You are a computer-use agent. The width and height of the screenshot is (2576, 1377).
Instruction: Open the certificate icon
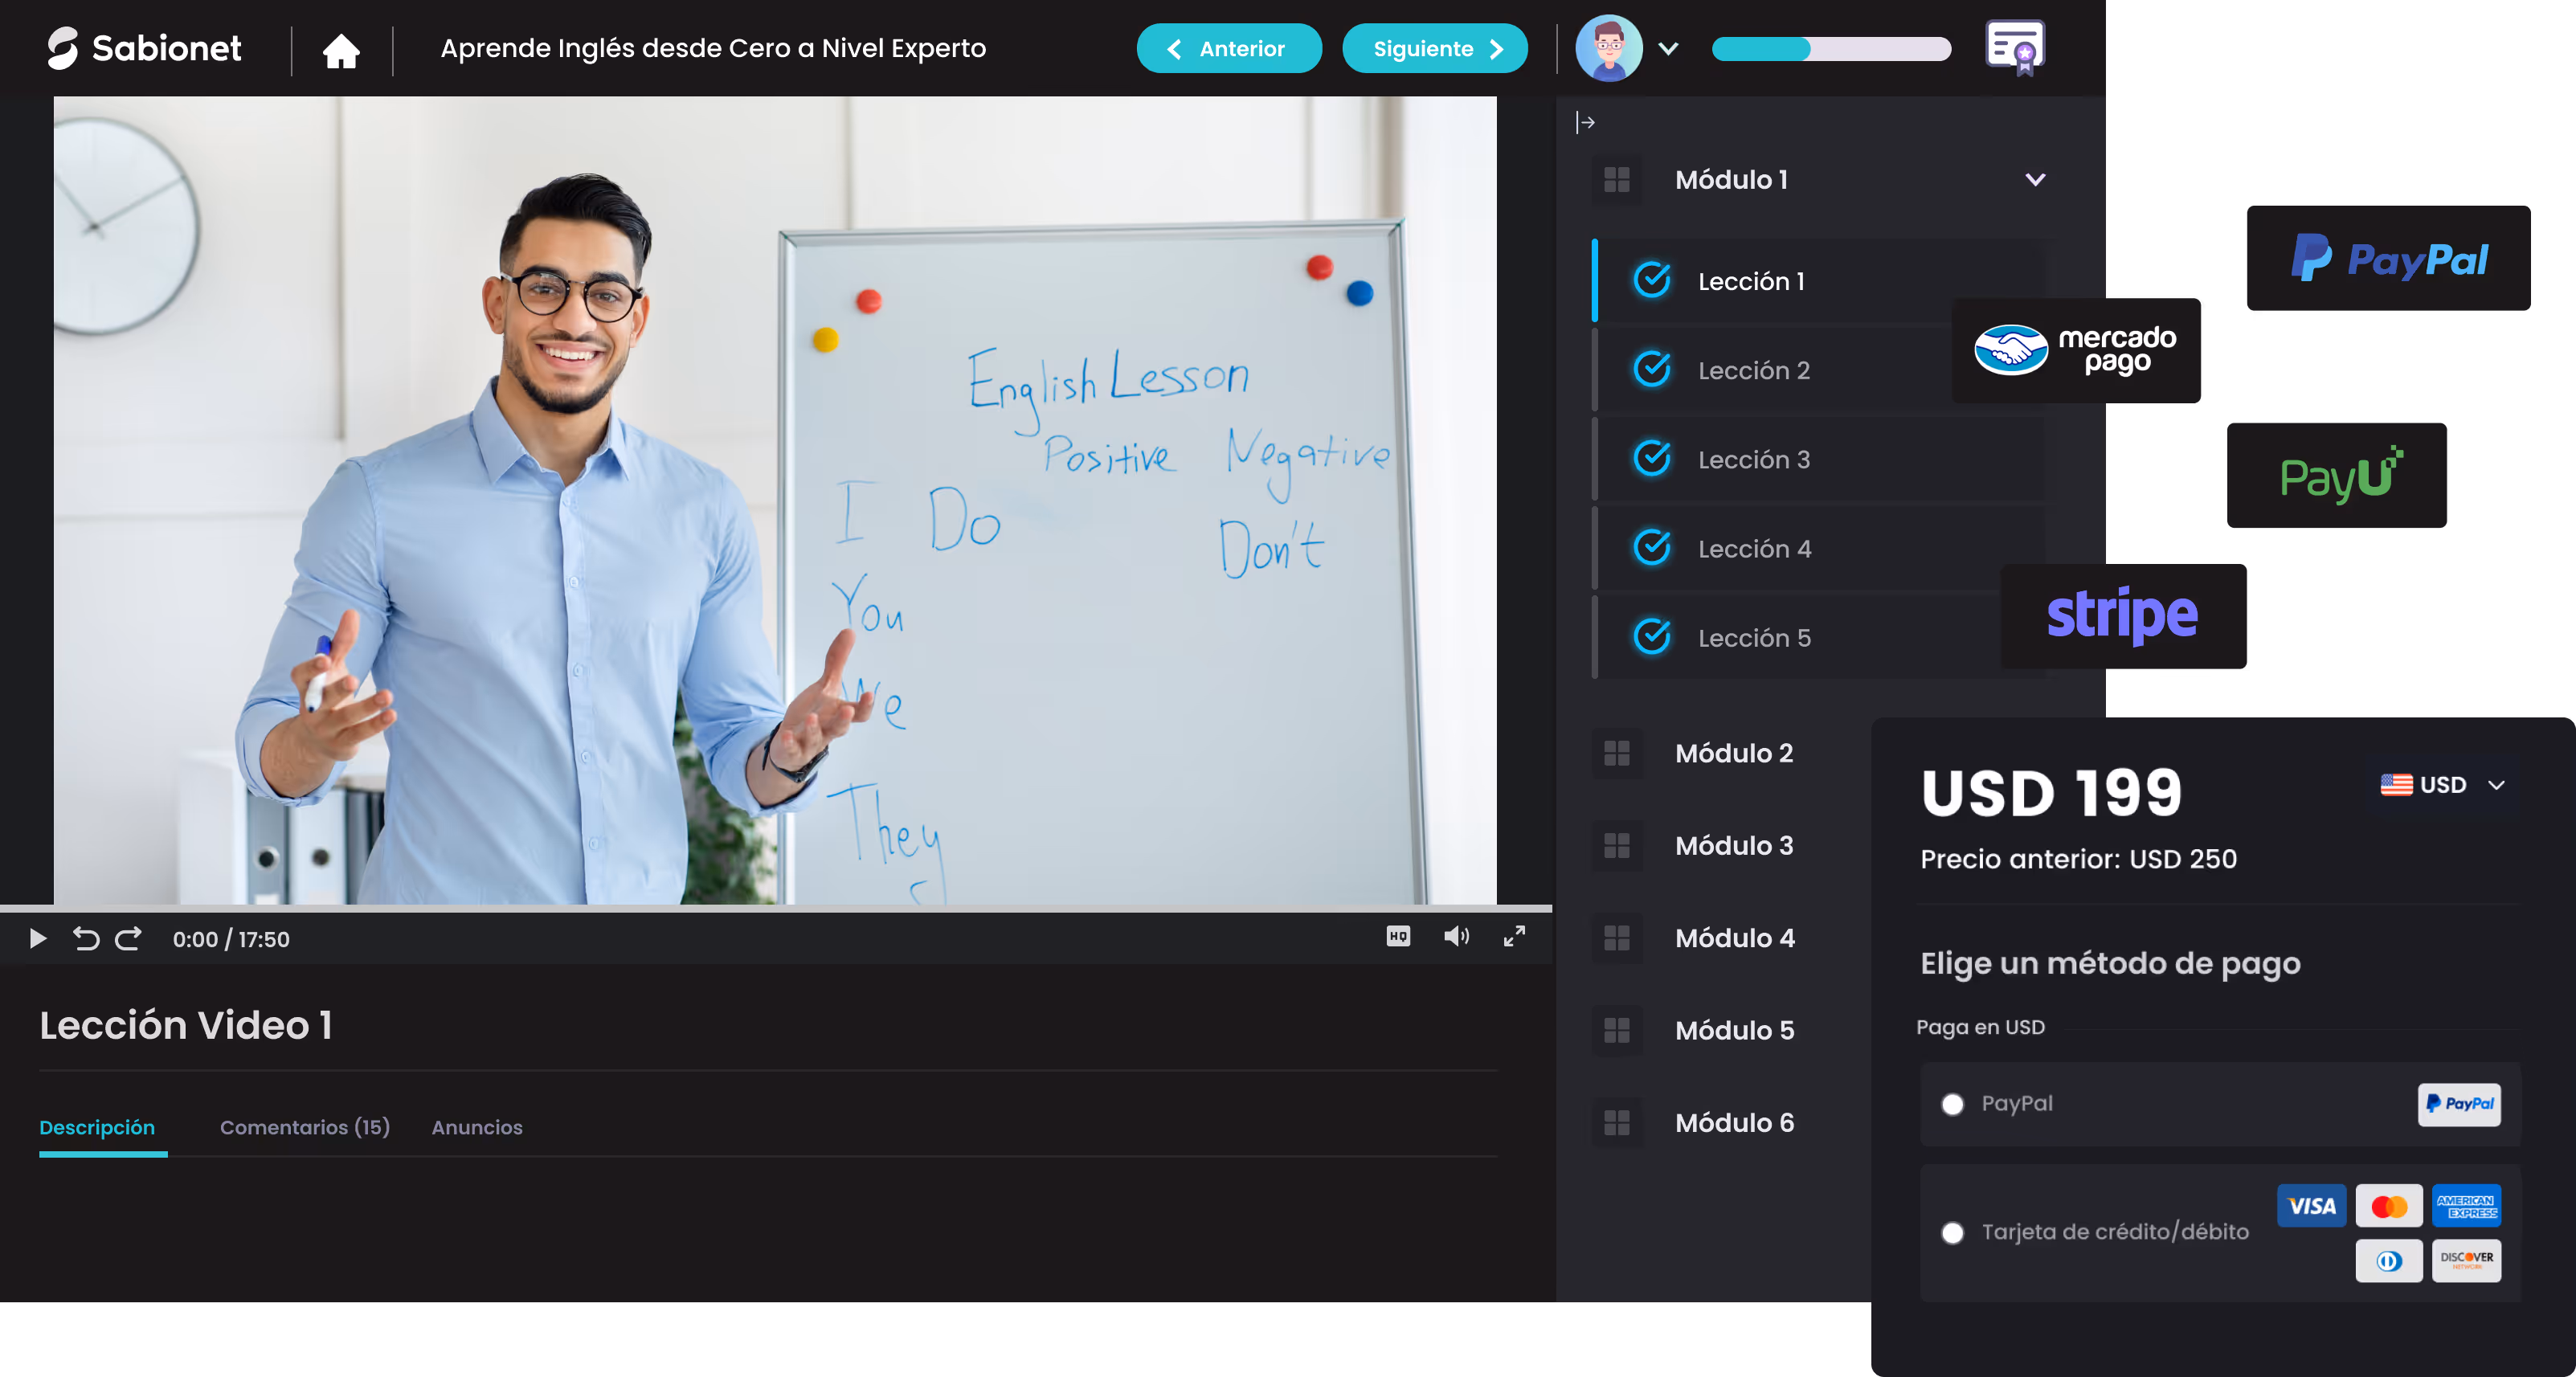[x=2014, y=47]
